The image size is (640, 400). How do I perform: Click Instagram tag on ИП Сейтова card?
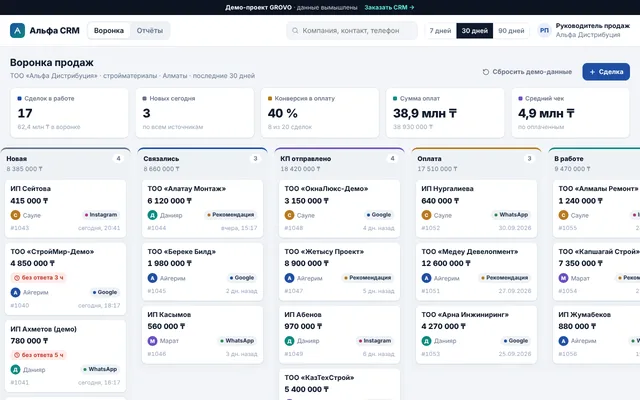pyautogui.click(x=101, y=215)
